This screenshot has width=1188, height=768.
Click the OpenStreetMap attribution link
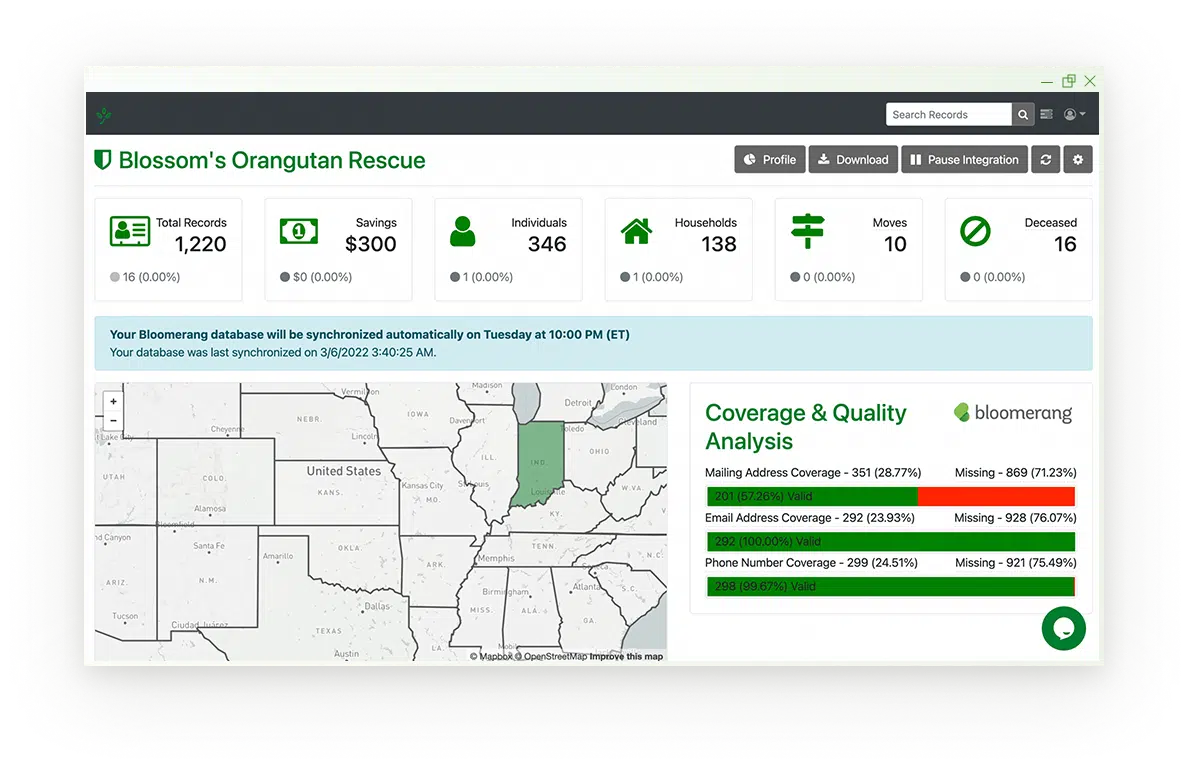click(x=550, y=657)
